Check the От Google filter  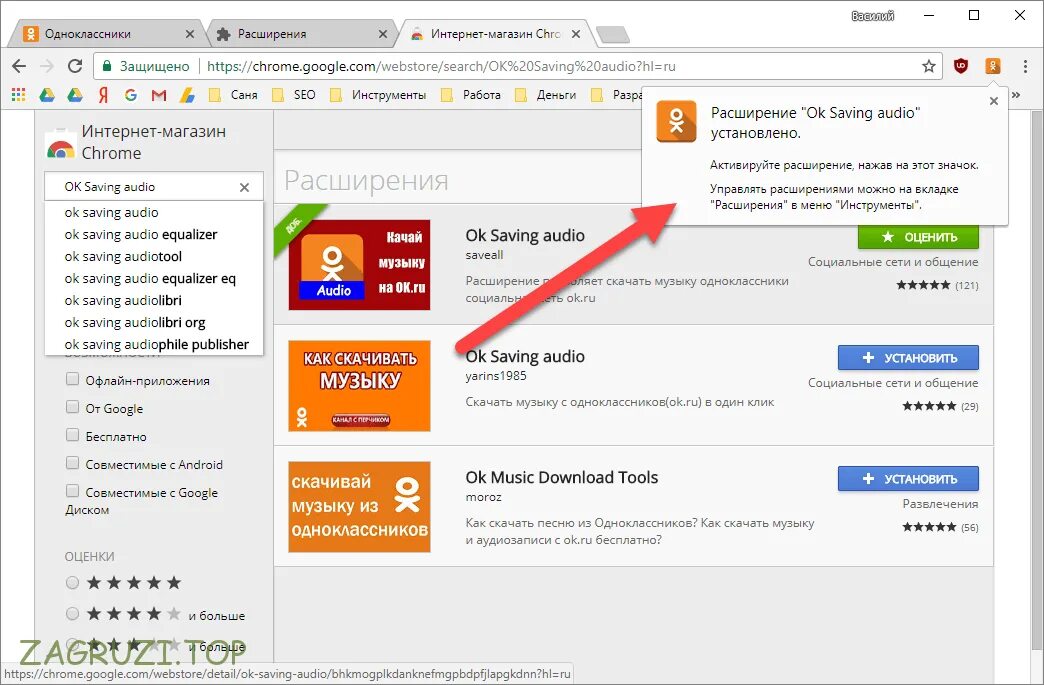(72, 407)
